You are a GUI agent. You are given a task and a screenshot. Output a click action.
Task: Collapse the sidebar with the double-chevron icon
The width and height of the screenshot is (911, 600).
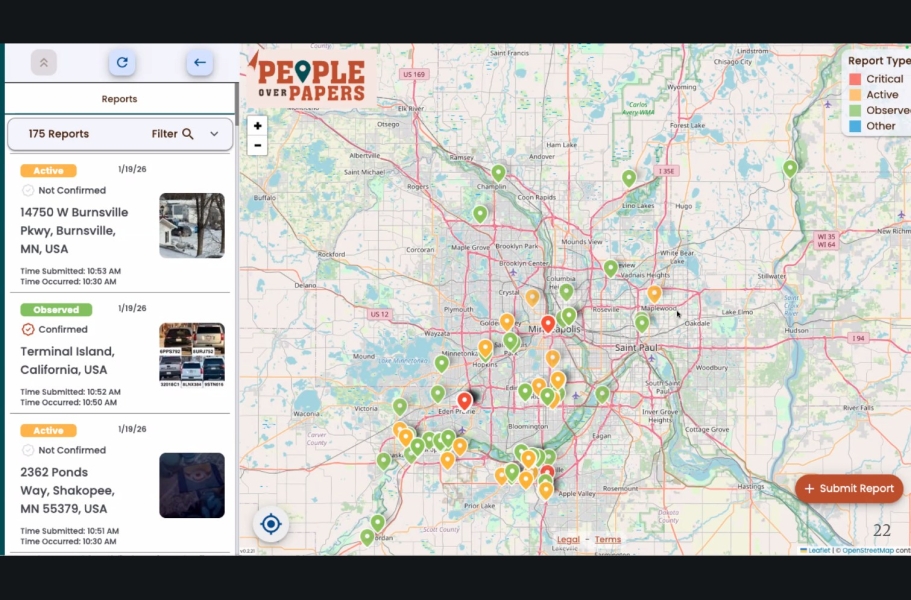coord(43,62)
